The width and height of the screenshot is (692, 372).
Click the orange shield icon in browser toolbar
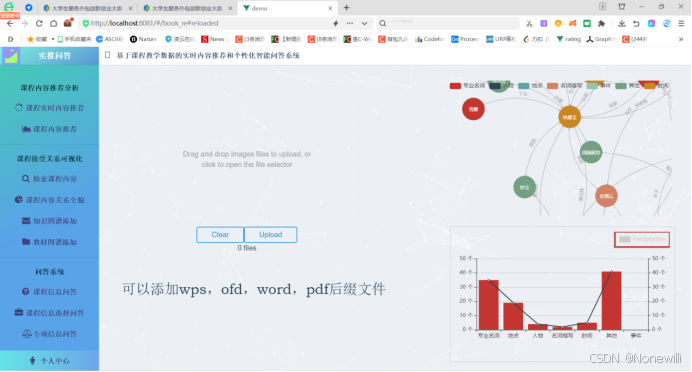558,23
